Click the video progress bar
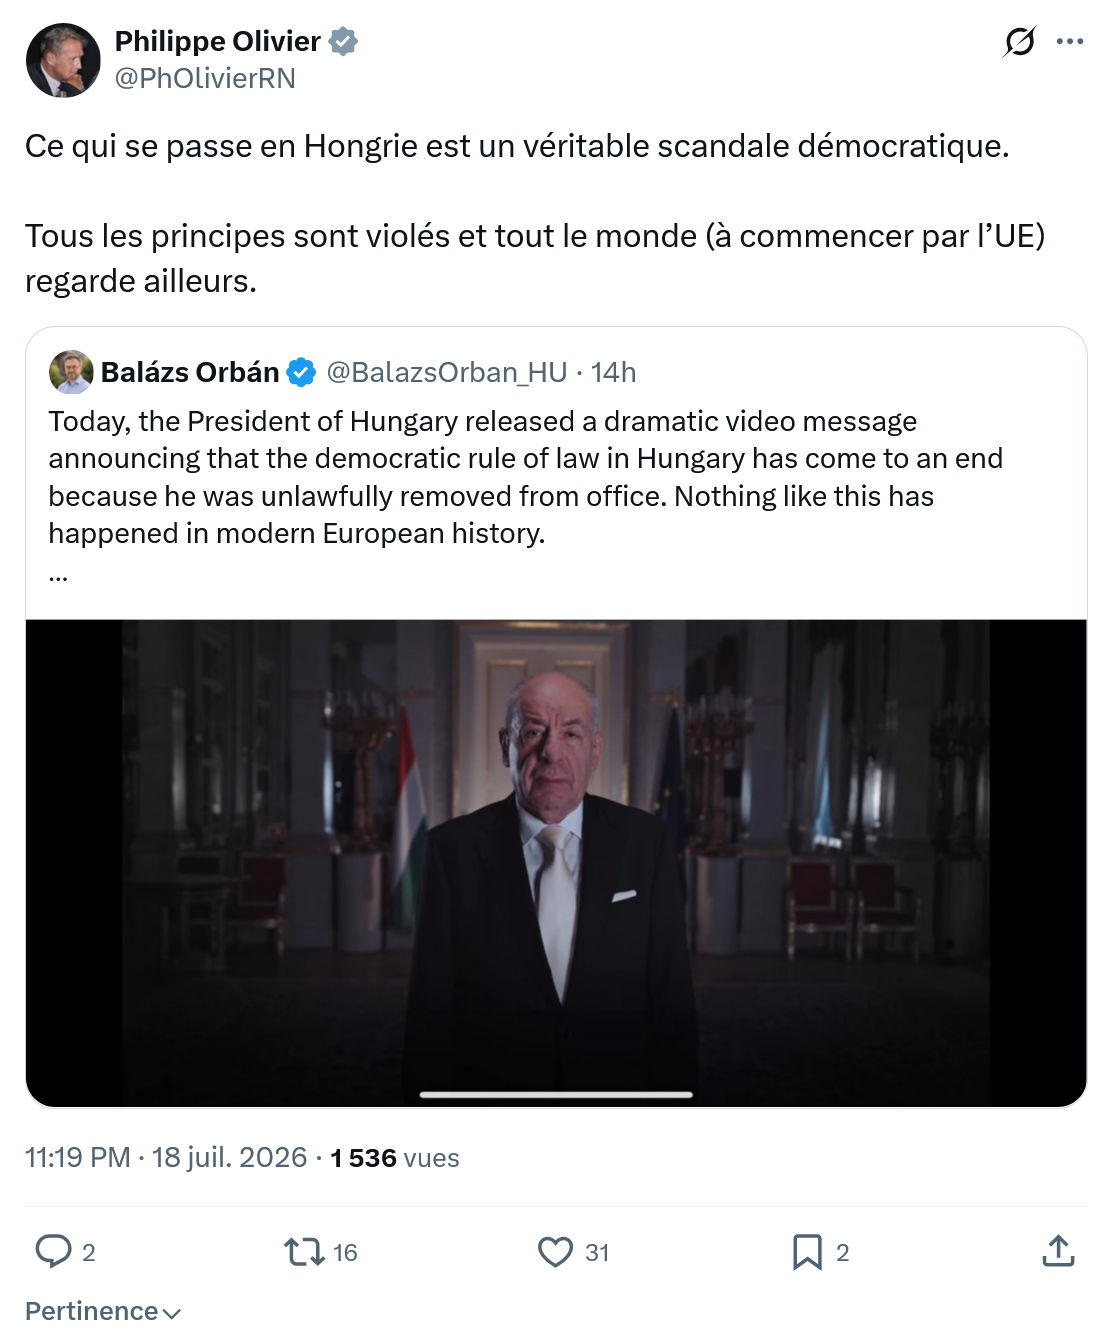Viewport: 1110px width, 1342px height. [556, 1095]
